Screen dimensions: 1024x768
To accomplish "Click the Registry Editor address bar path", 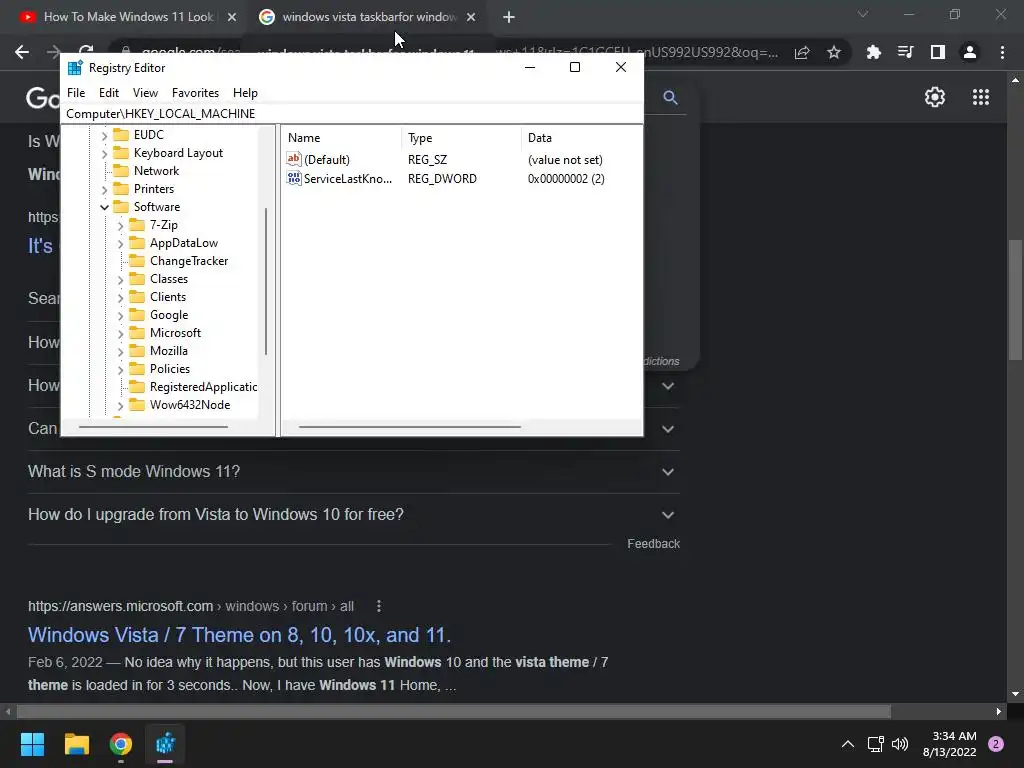I will click(x=352, y=114).
